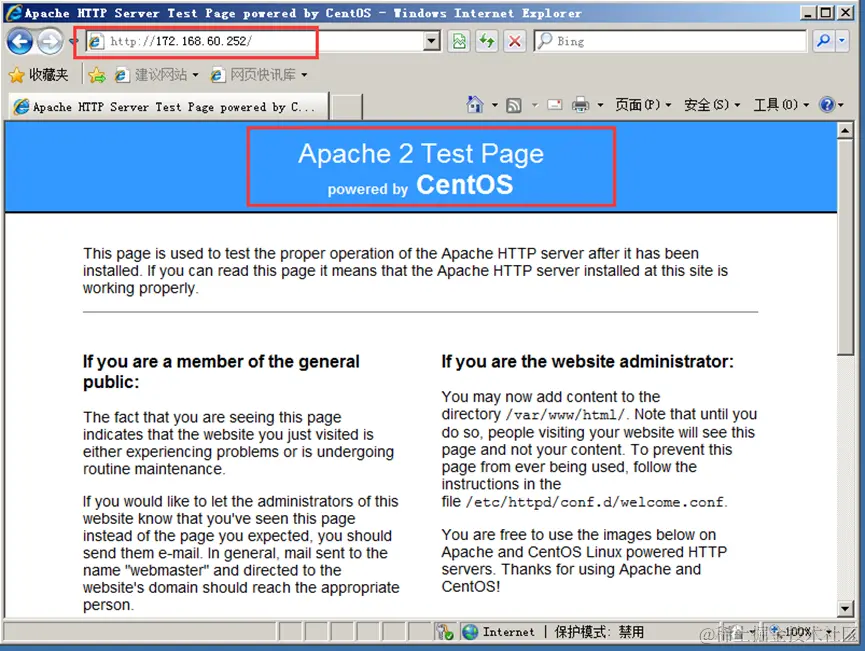Click the Apache 2 Test Page heading
The width and height of the screenshot is (865, 651).
[x=421, y=153]
